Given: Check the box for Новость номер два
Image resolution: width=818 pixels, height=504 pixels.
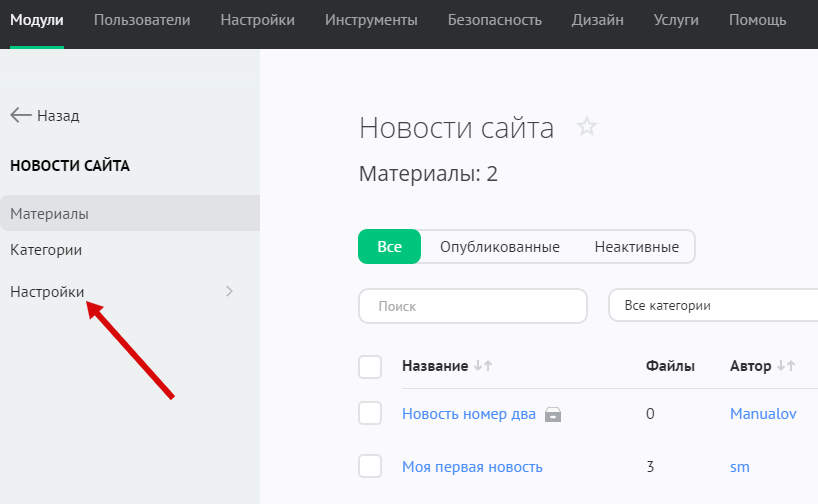Looking at the screenshot, I should 370,413.
